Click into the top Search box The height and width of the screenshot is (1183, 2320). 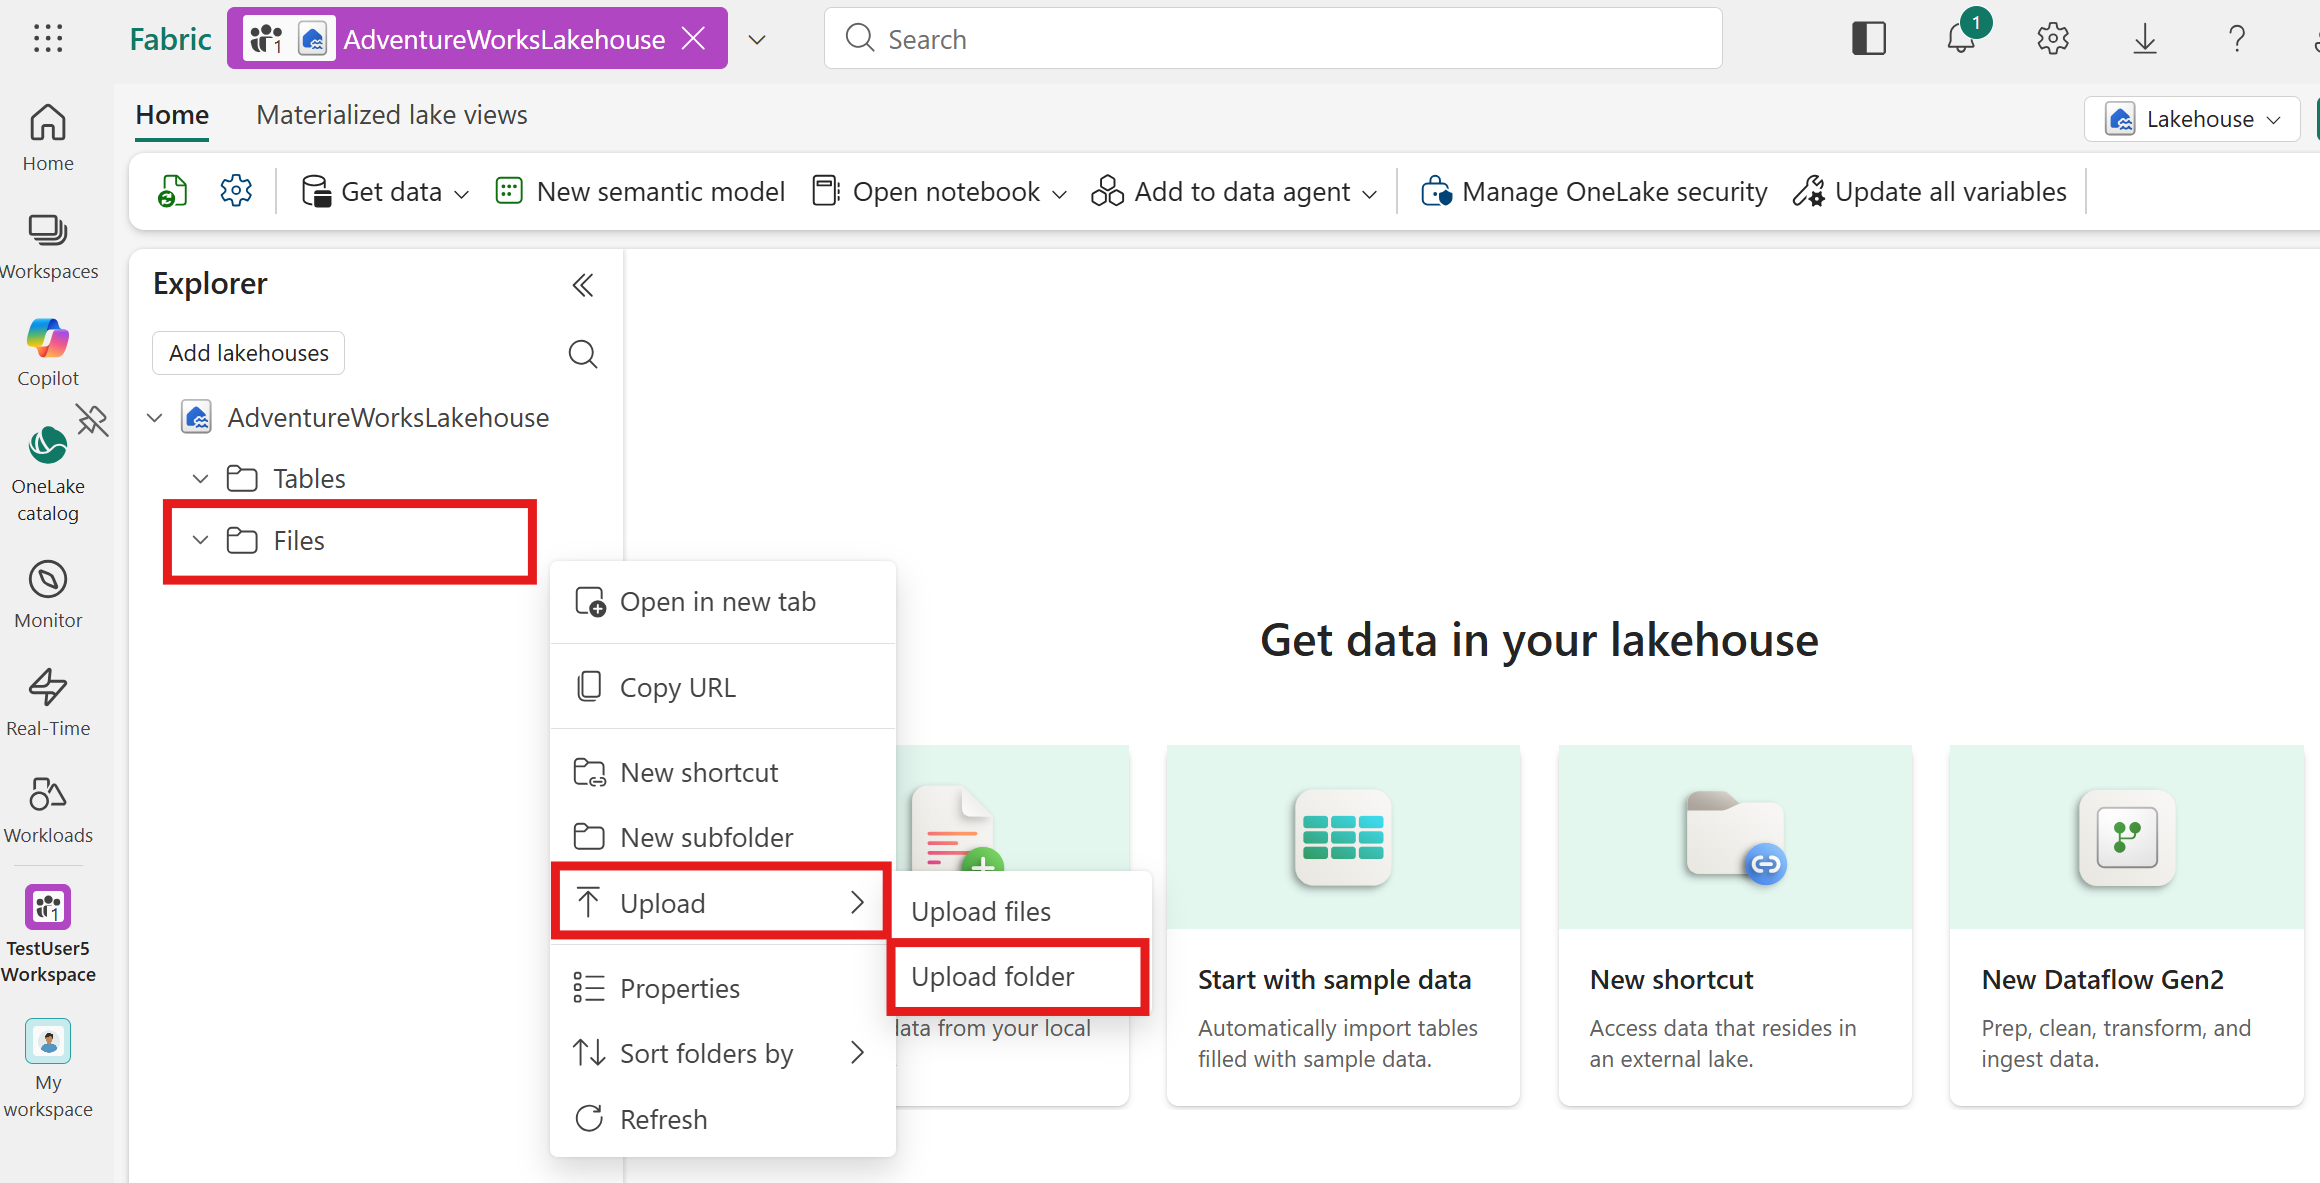coord(1272,39)
